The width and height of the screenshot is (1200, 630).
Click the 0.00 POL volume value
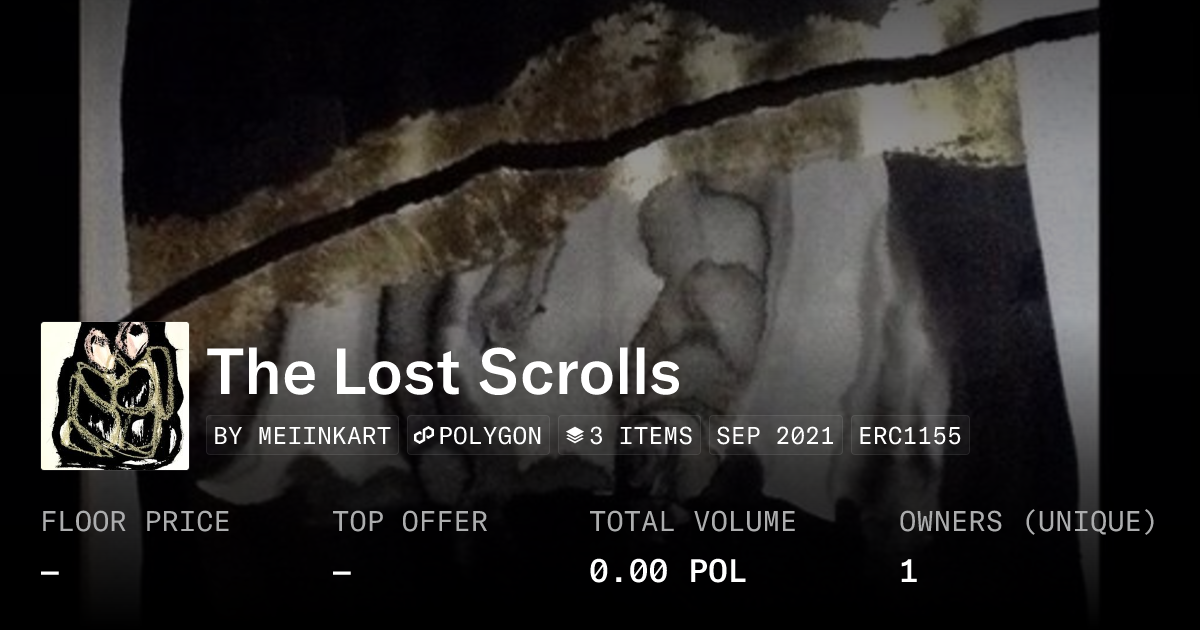pyautogui.click(x=667, y=572)
